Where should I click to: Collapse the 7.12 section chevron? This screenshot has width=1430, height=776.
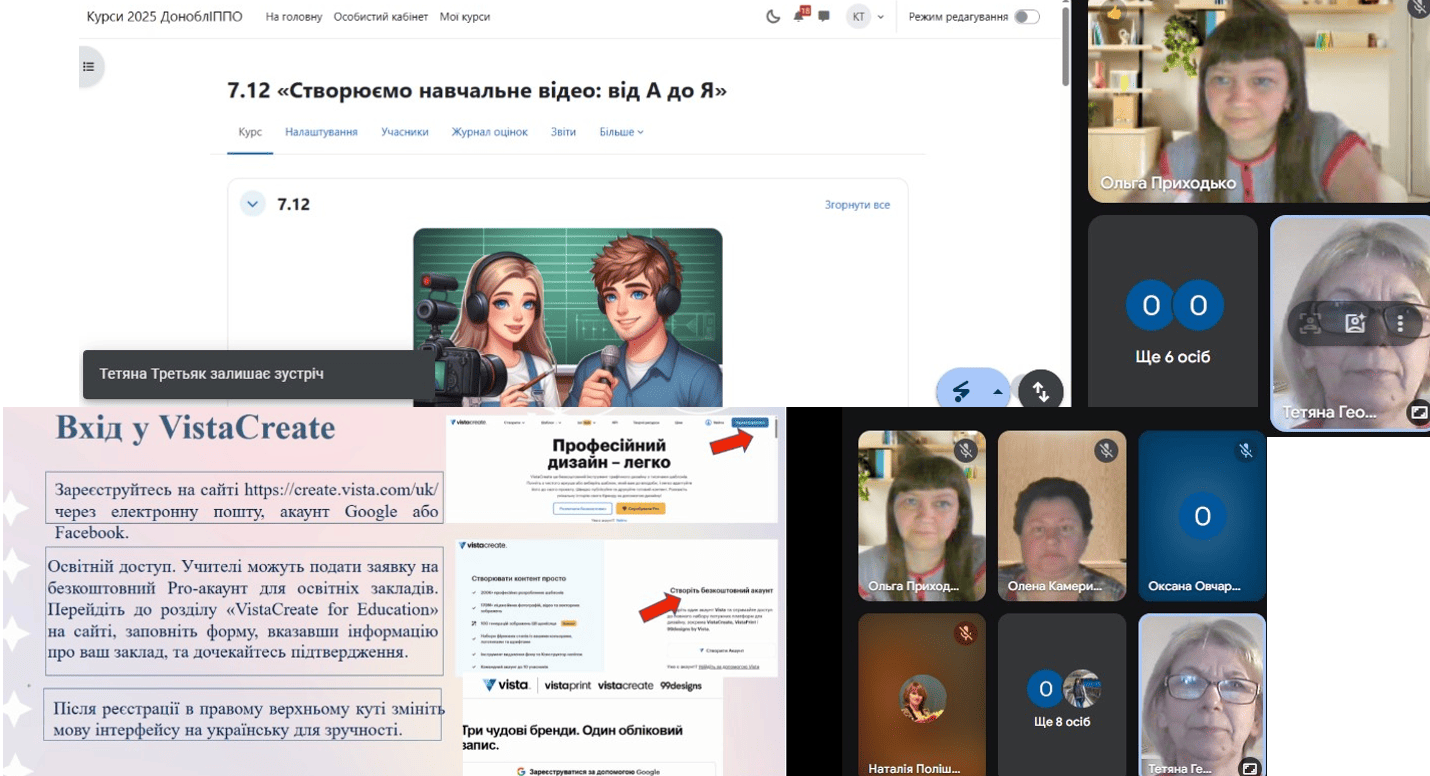click(253, 204)
